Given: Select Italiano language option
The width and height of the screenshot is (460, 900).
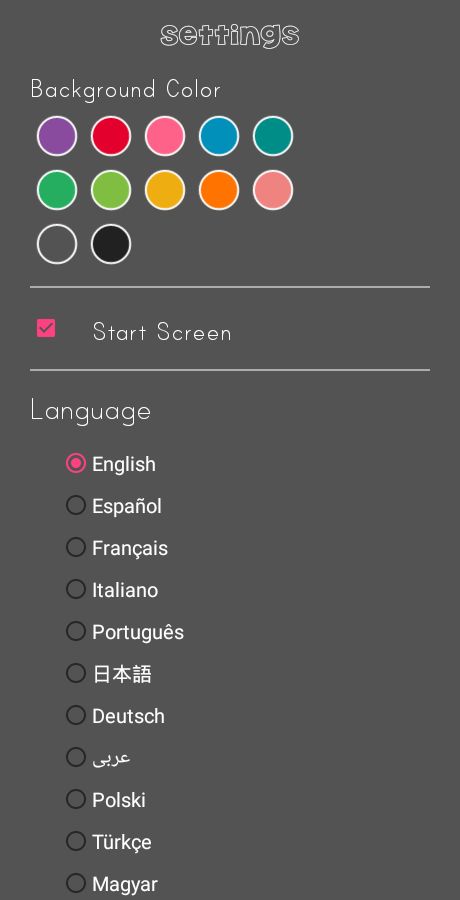Looking at the screenshot, I should [x=112, y=589].
